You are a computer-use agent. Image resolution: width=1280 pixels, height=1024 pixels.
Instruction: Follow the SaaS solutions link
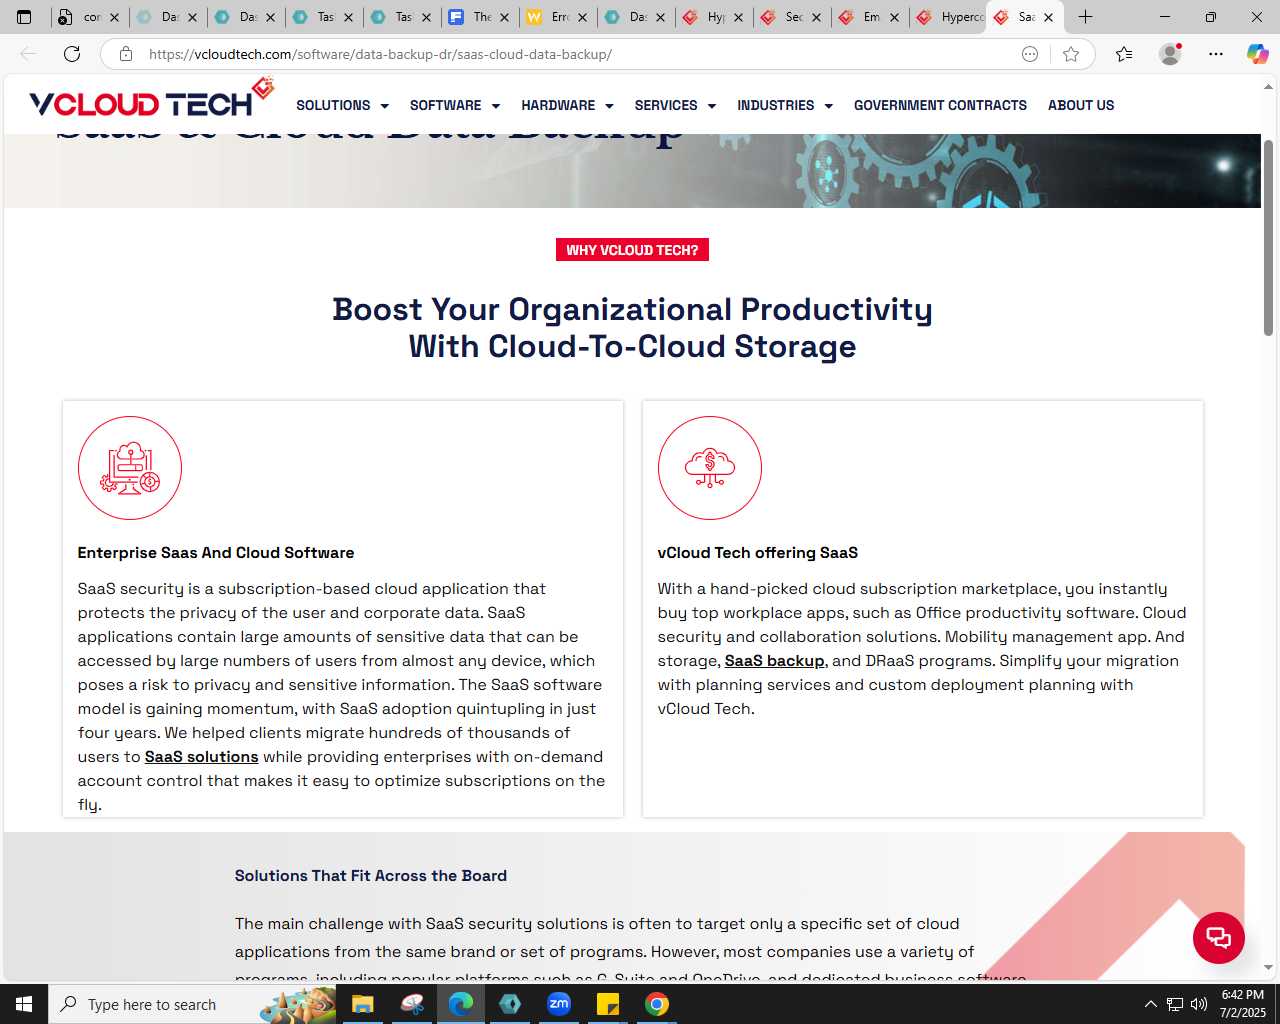click(202, 757)
